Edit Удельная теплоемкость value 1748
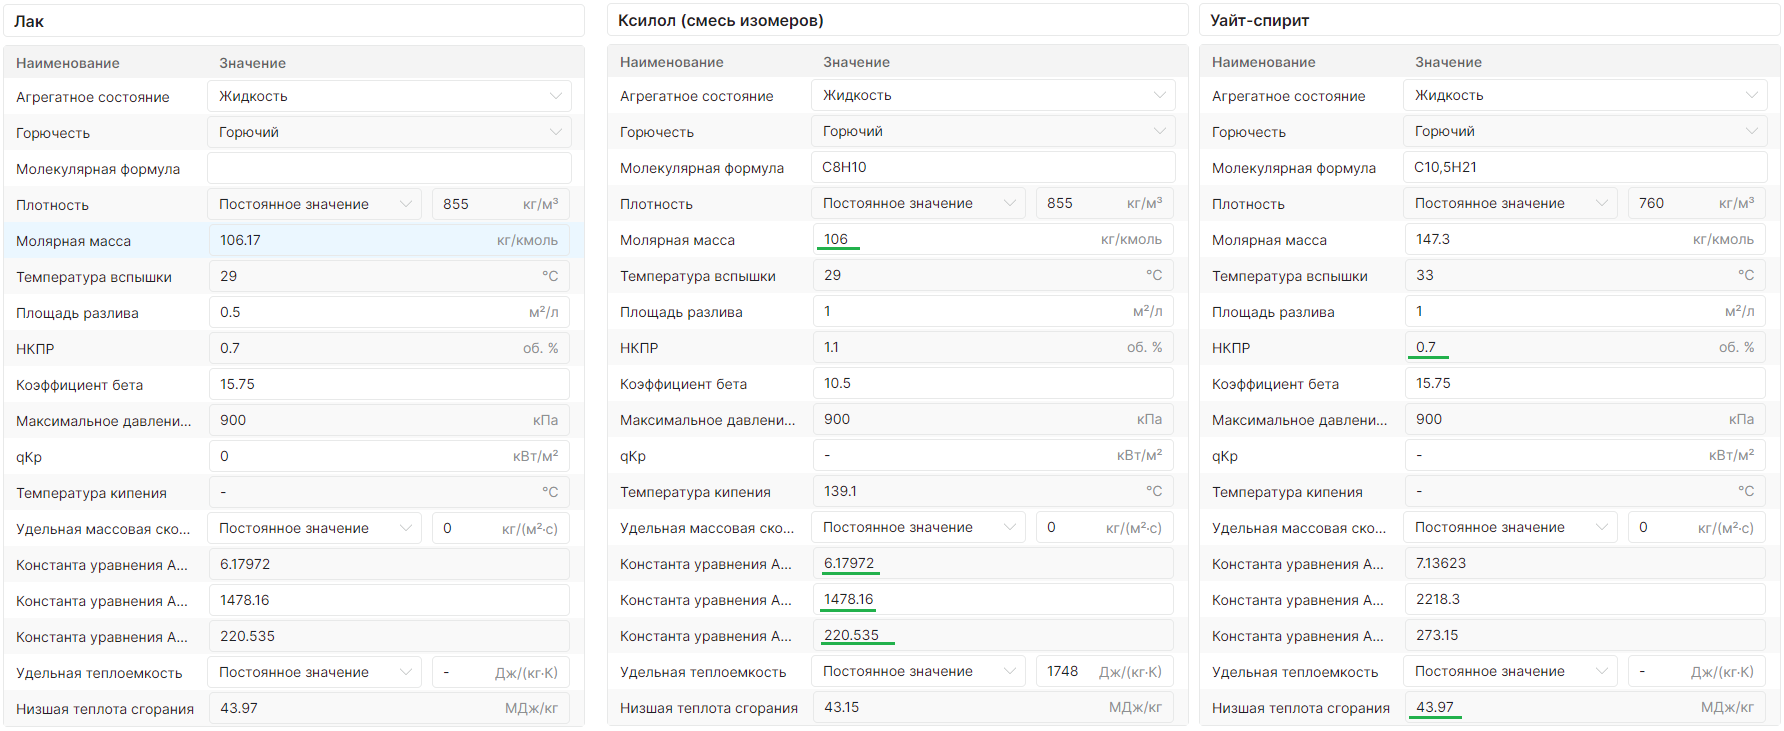This screenshot has width=1784, height=731. (x=1105, y=671)
